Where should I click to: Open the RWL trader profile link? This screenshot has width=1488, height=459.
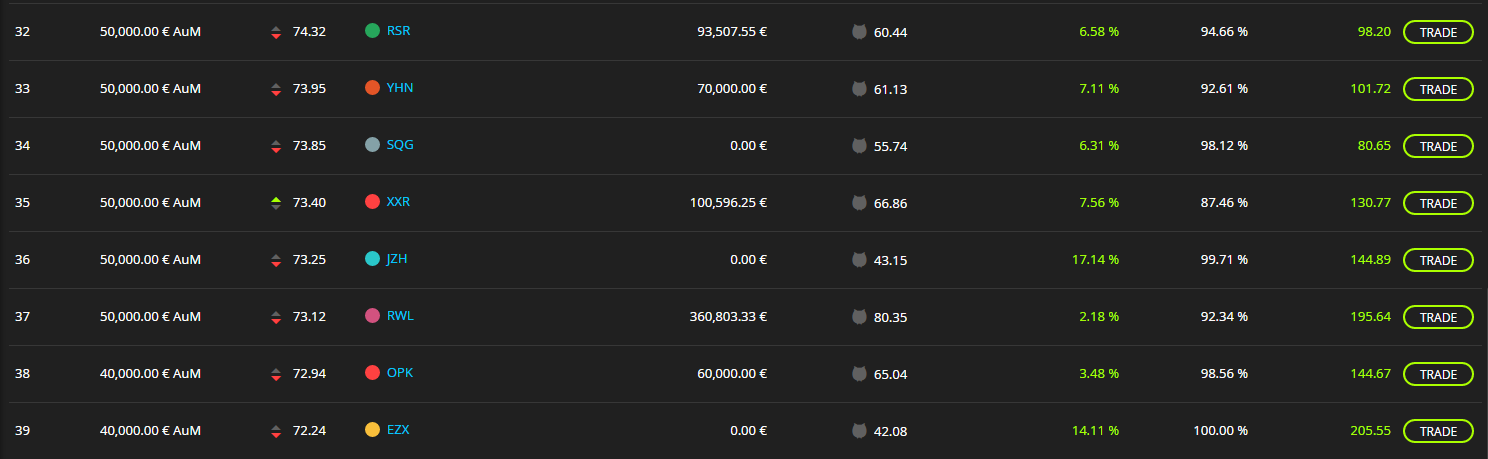pyautogui.click(x=400, y=316)
